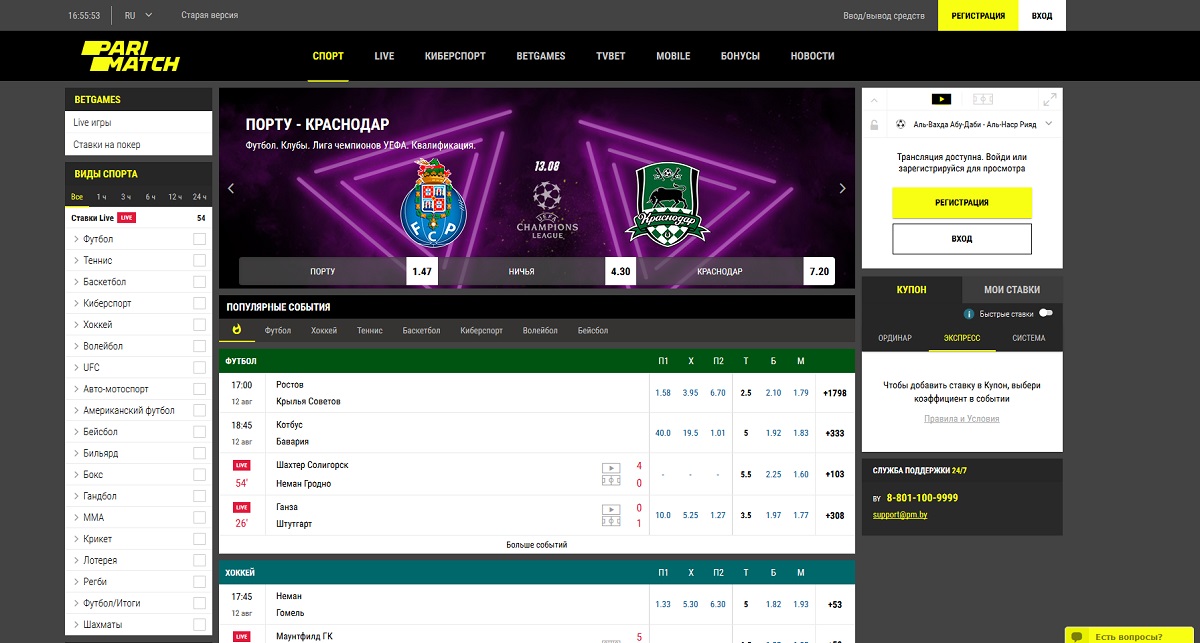Select odds 1.47 for Порту
Screen dimensions: 1200x643
coord(422,271)
